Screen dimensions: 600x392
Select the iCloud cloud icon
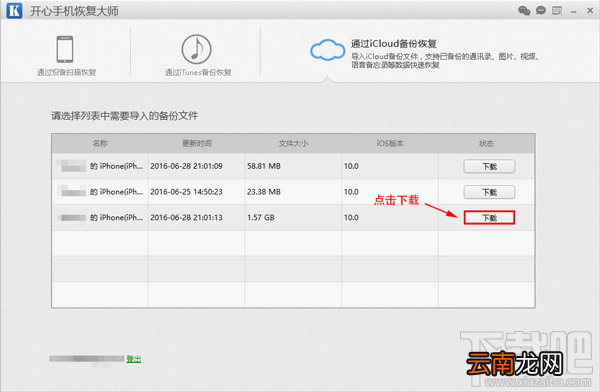pyautogui.click(x=328, y=50)
